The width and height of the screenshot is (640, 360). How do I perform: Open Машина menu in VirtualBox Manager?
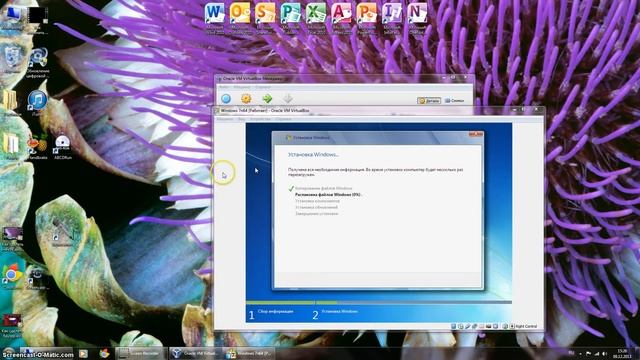point(242,87)
